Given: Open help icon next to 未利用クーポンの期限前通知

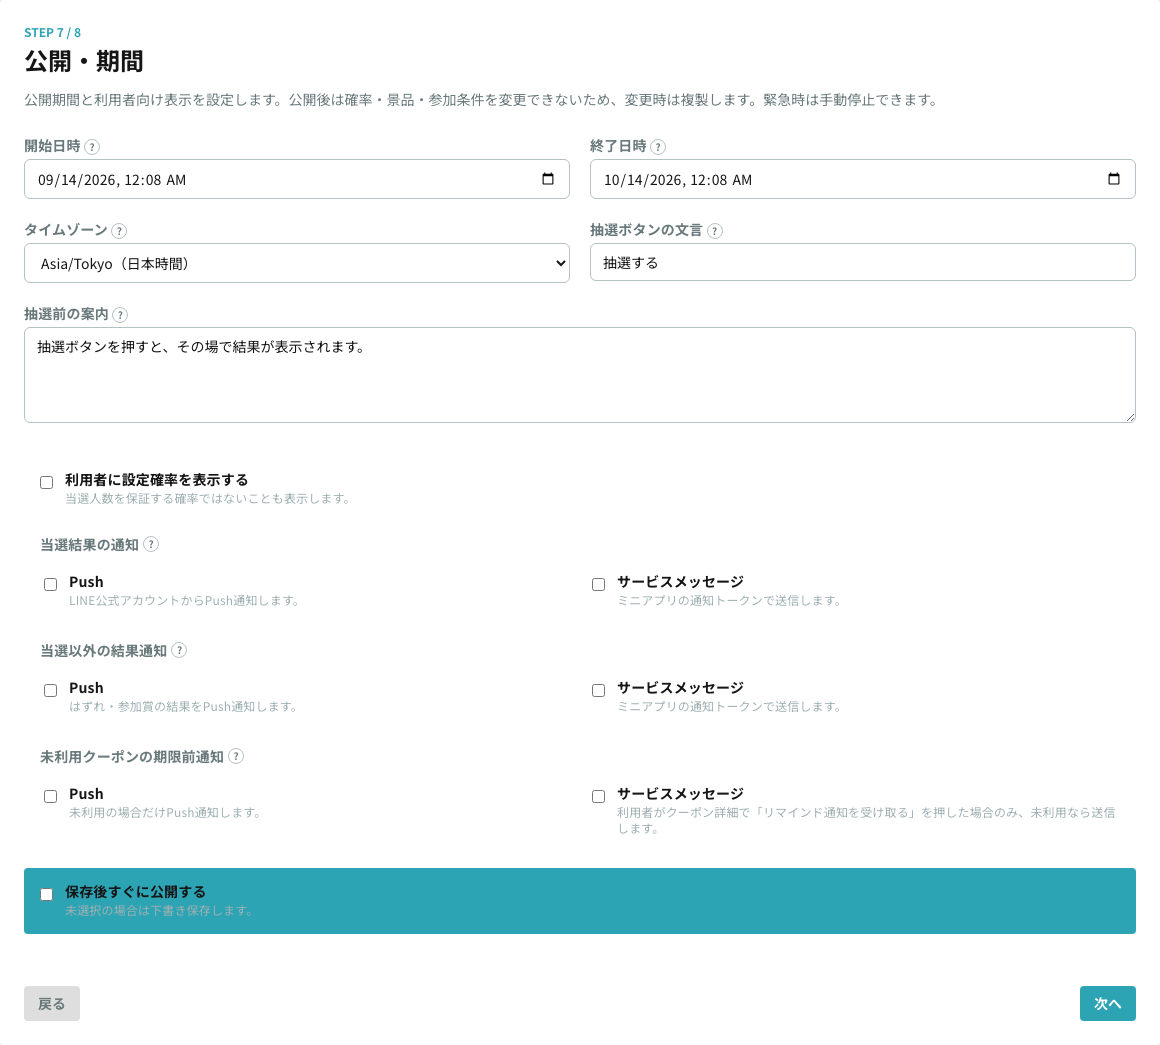Looking at the screenshot, I should (236, 756).
